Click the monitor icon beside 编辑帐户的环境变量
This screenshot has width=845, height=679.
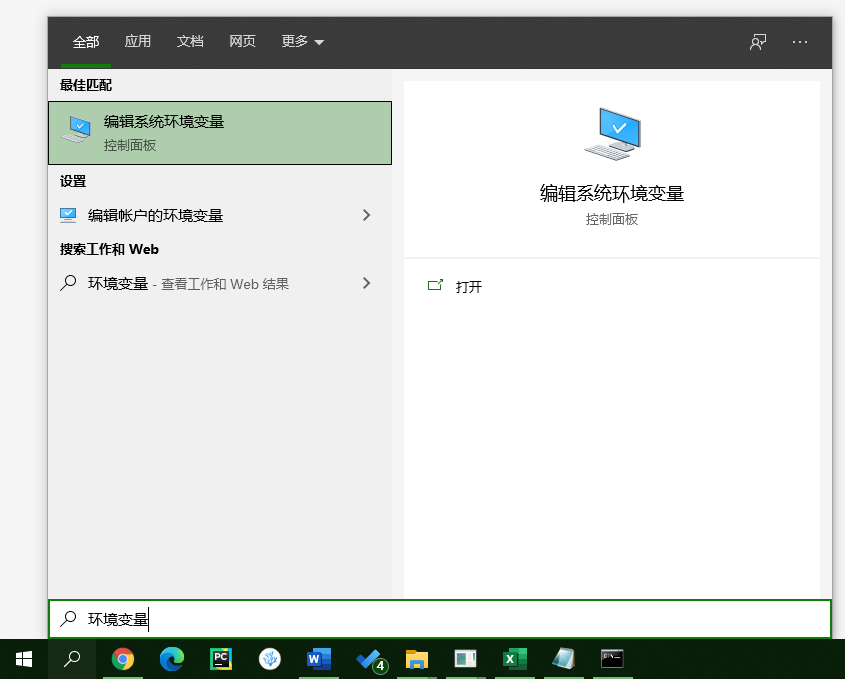point(68,216)
